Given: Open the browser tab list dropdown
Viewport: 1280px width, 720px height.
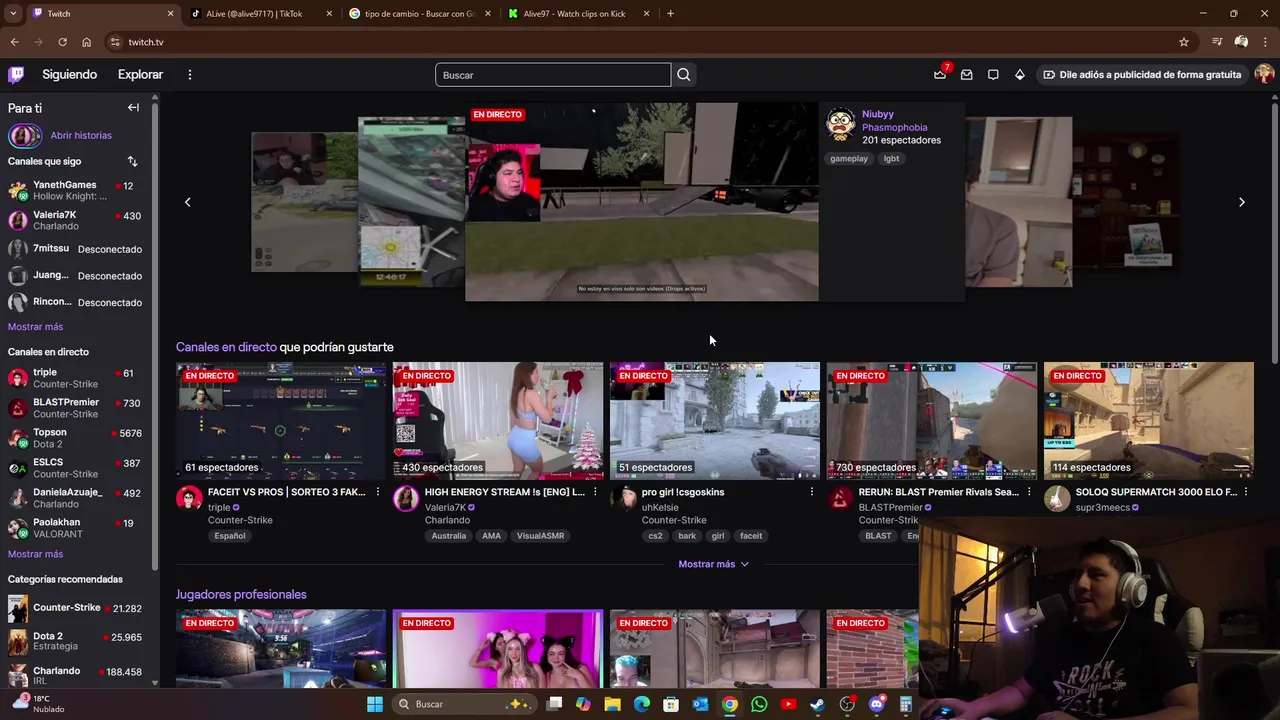Looking at the screenshot, I should click(13, 13).
